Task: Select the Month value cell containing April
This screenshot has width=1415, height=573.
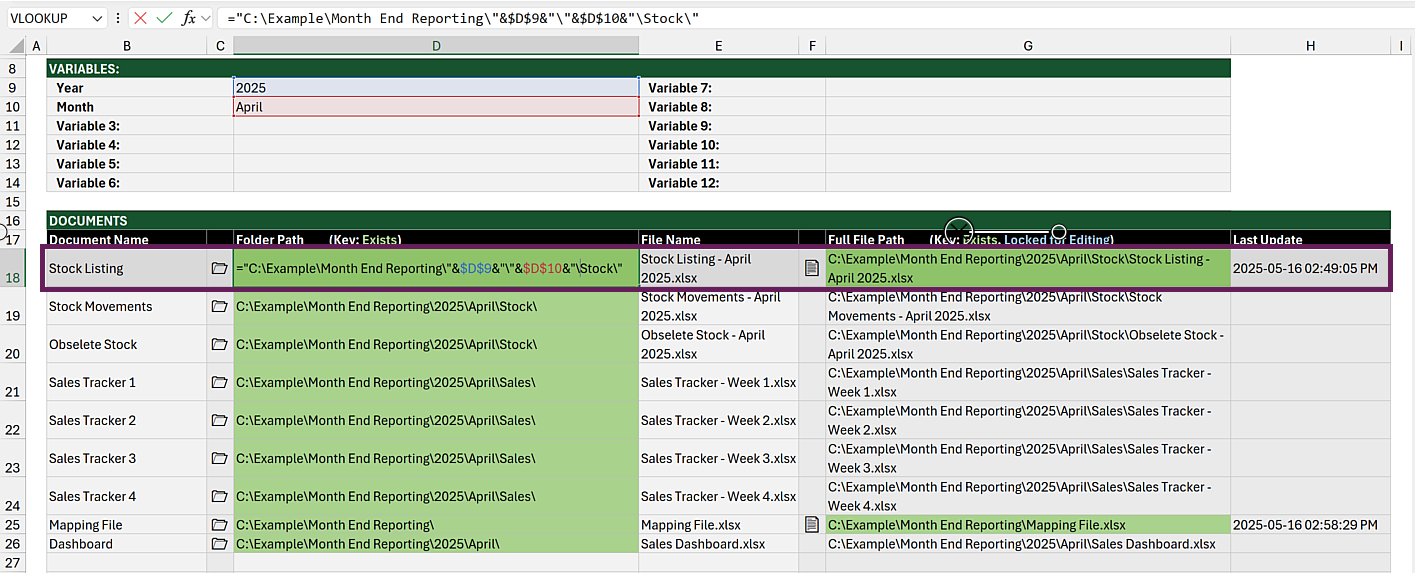Action: coord(436,107)
